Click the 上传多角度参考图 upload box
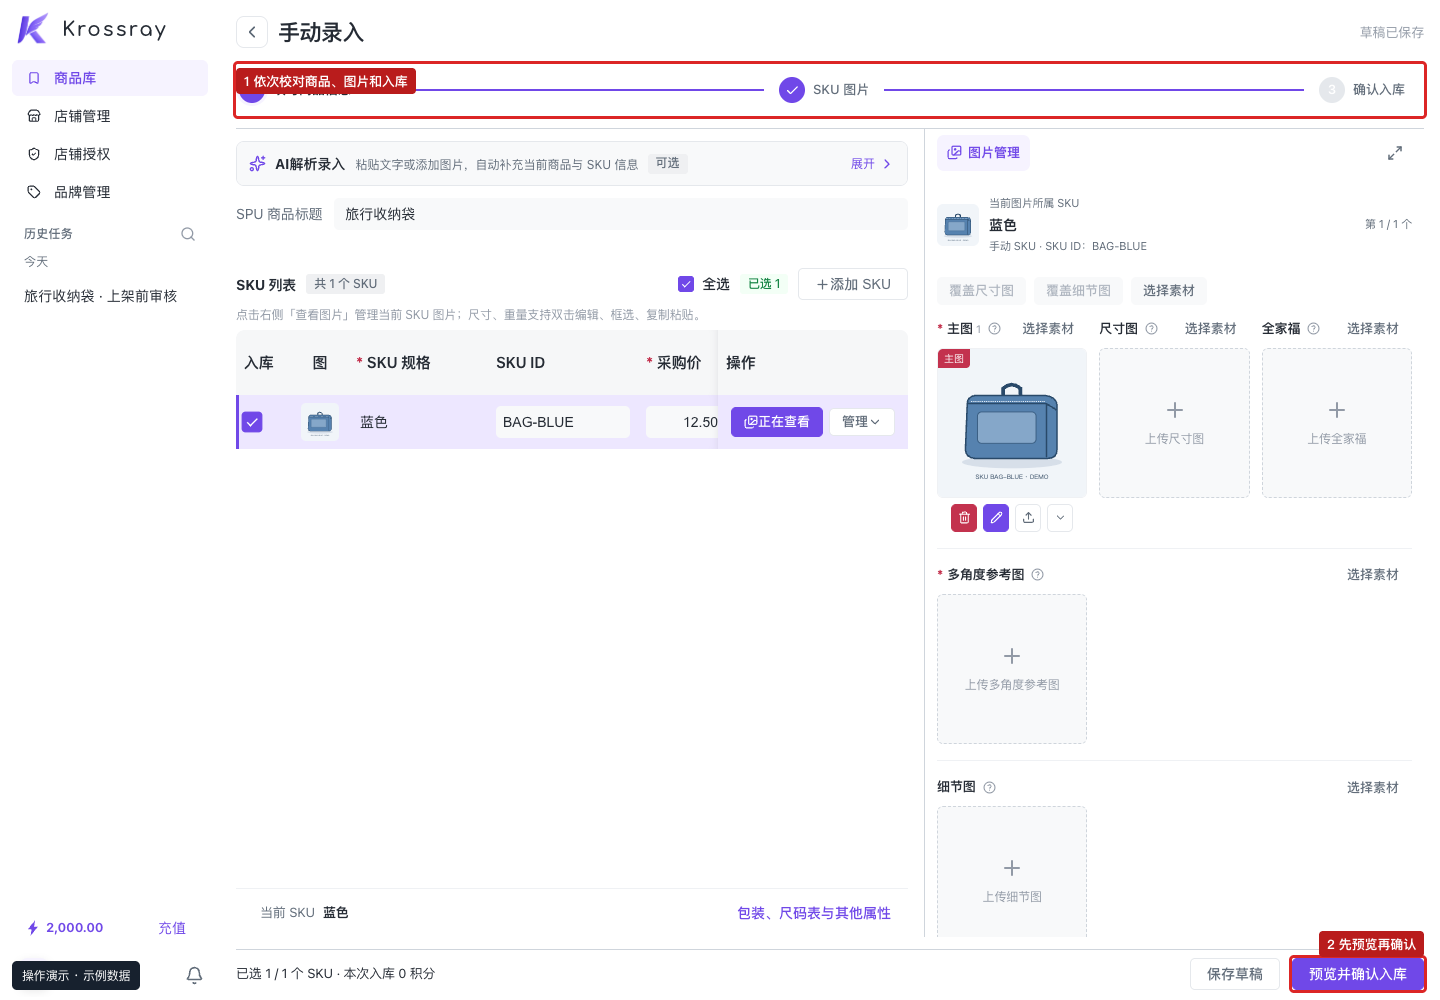The height and width of the screenshot is (1000, 1440). coord(1012,669)
